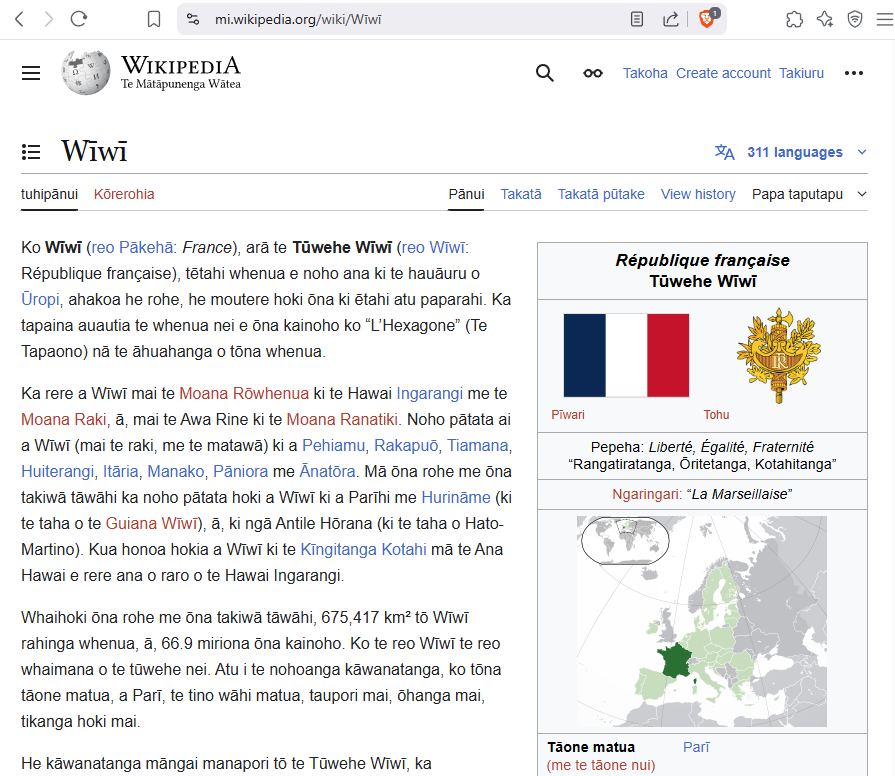Bookmark this page
The height and width of the screenshot is (776, 895).
point(154,19)
